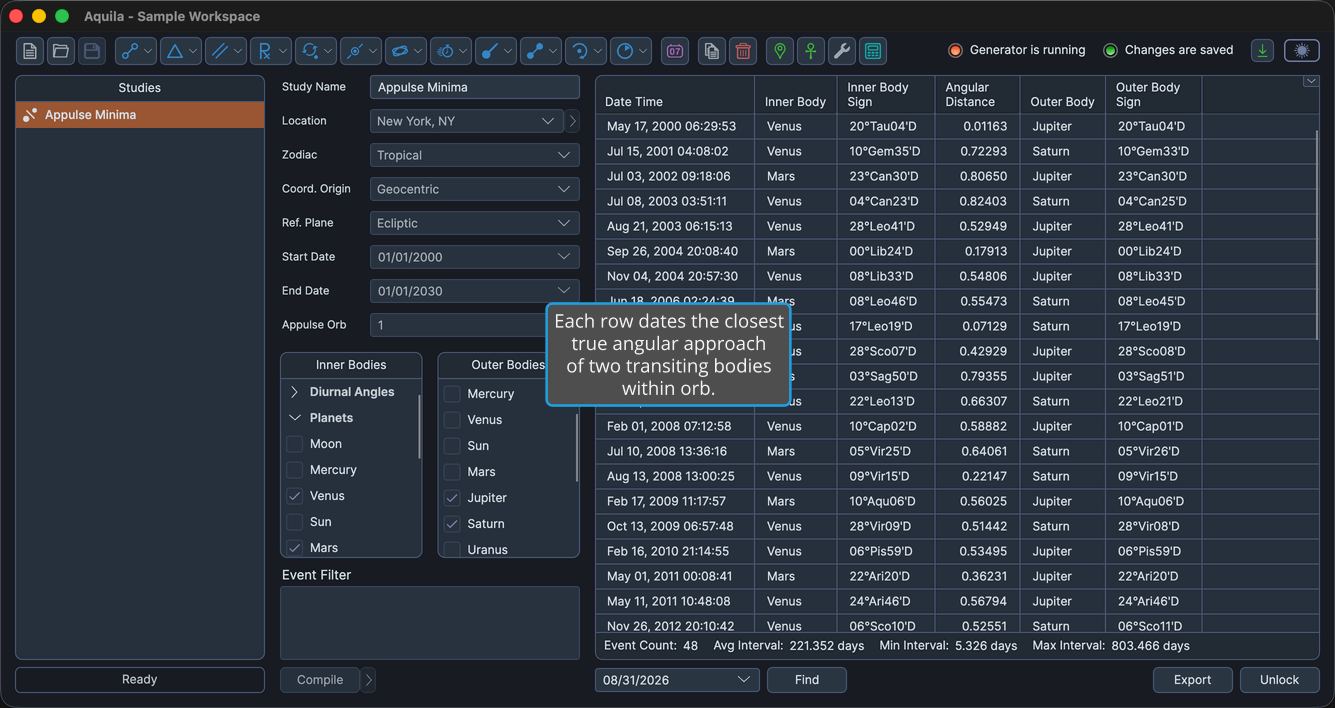1335x708 pixels.
Task: Click the teal calculator icon
Action: click(873, 51)
